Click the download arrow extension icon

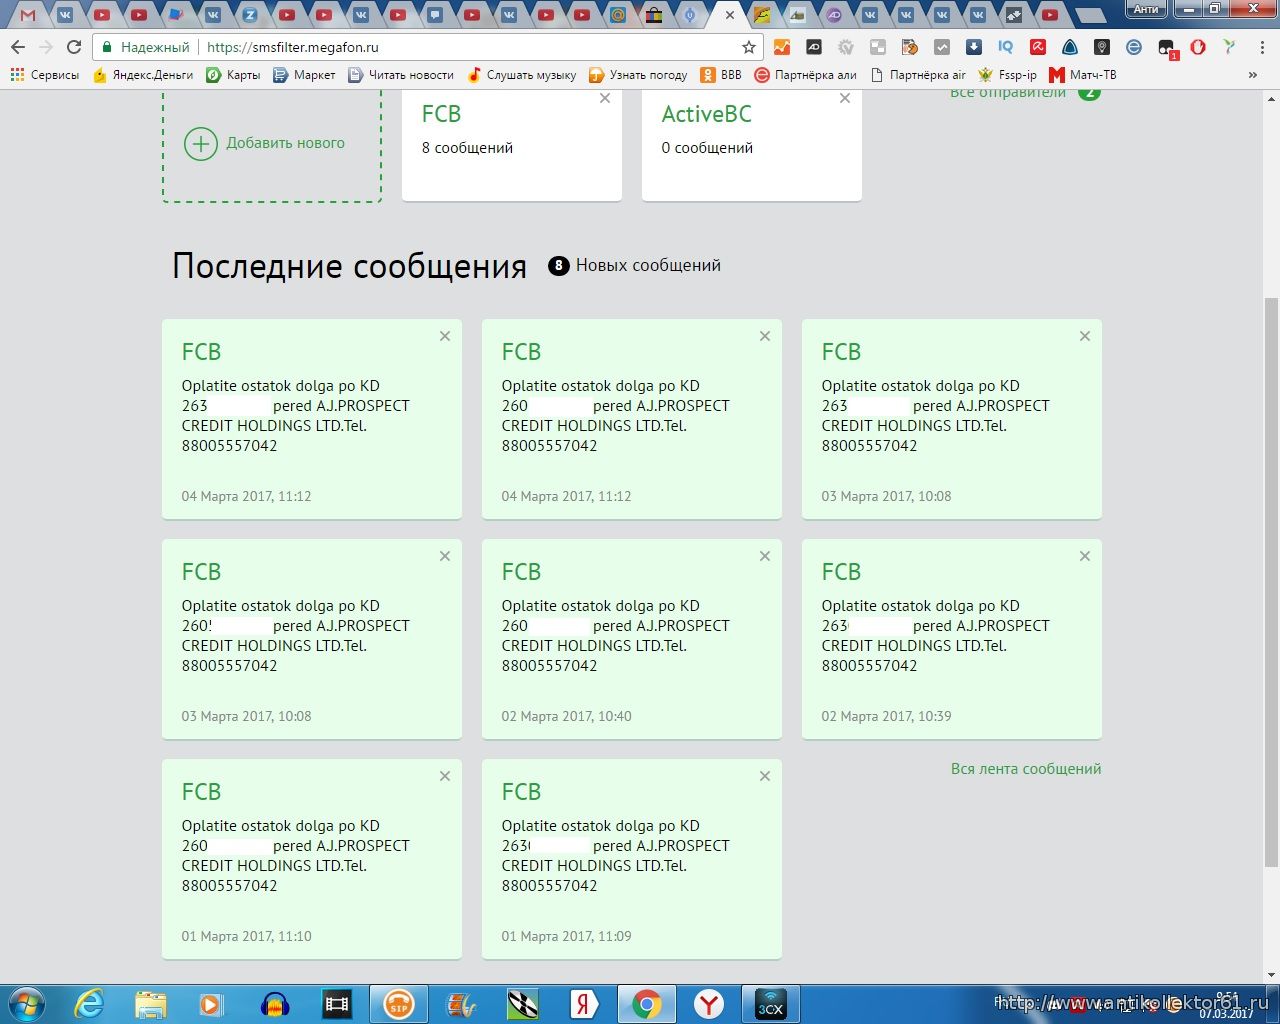click(974, 47)
